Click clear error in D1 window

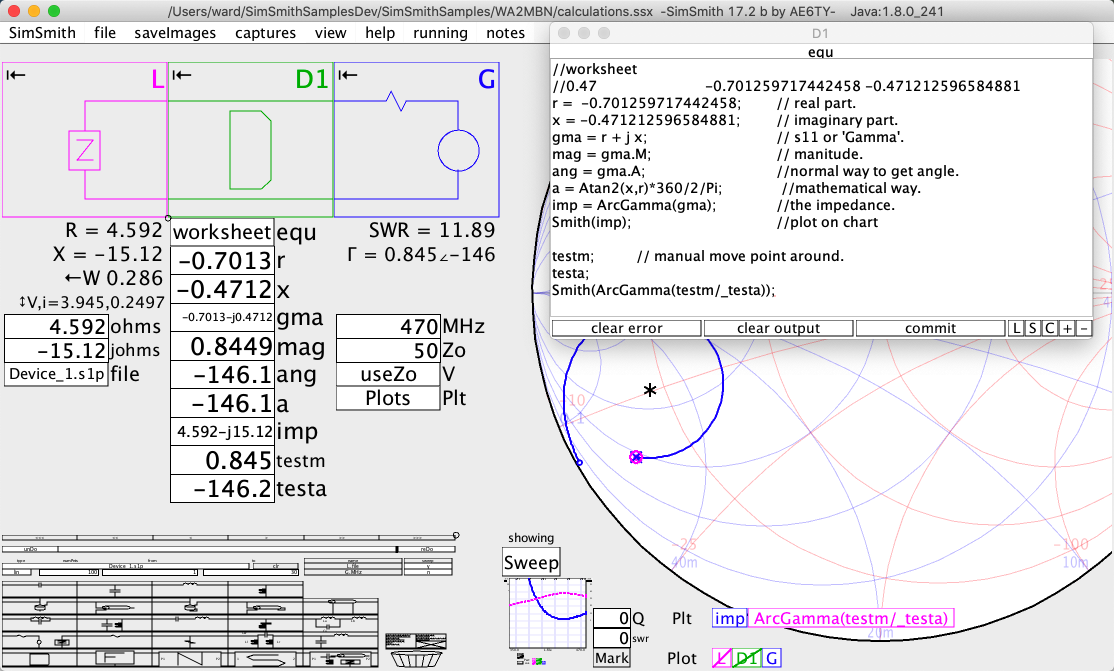tap(627, 328)
